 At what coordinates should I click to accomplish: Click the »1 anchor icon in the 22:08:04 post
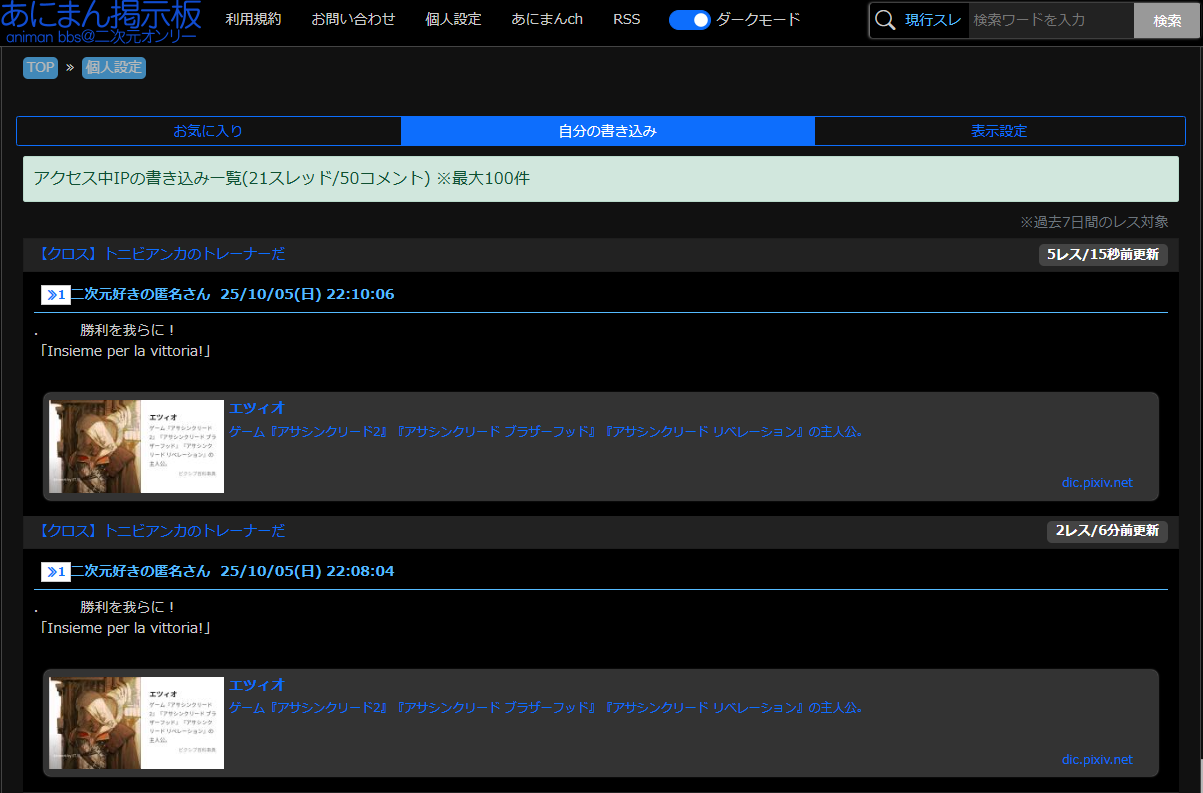(x=55, y=572)
